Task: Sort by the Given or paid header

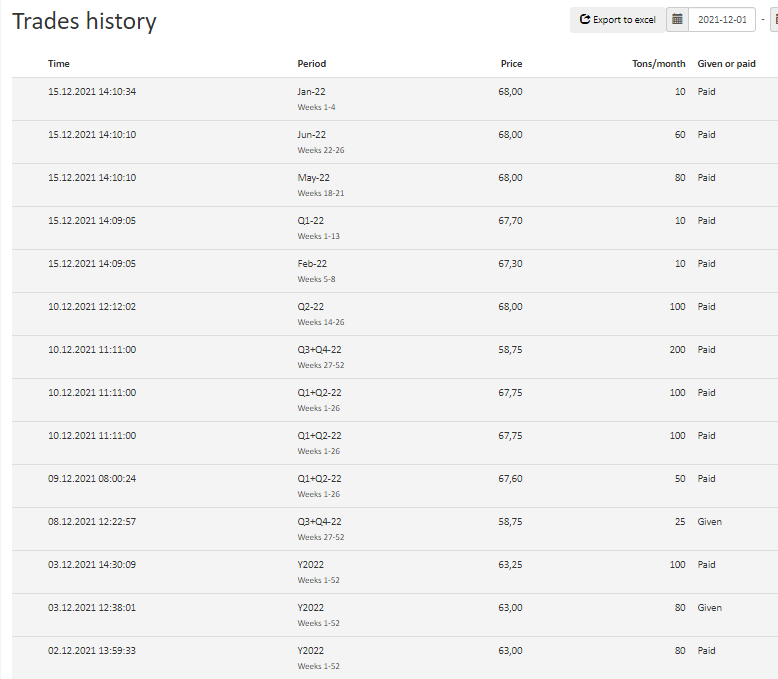Action: point(726,64)
